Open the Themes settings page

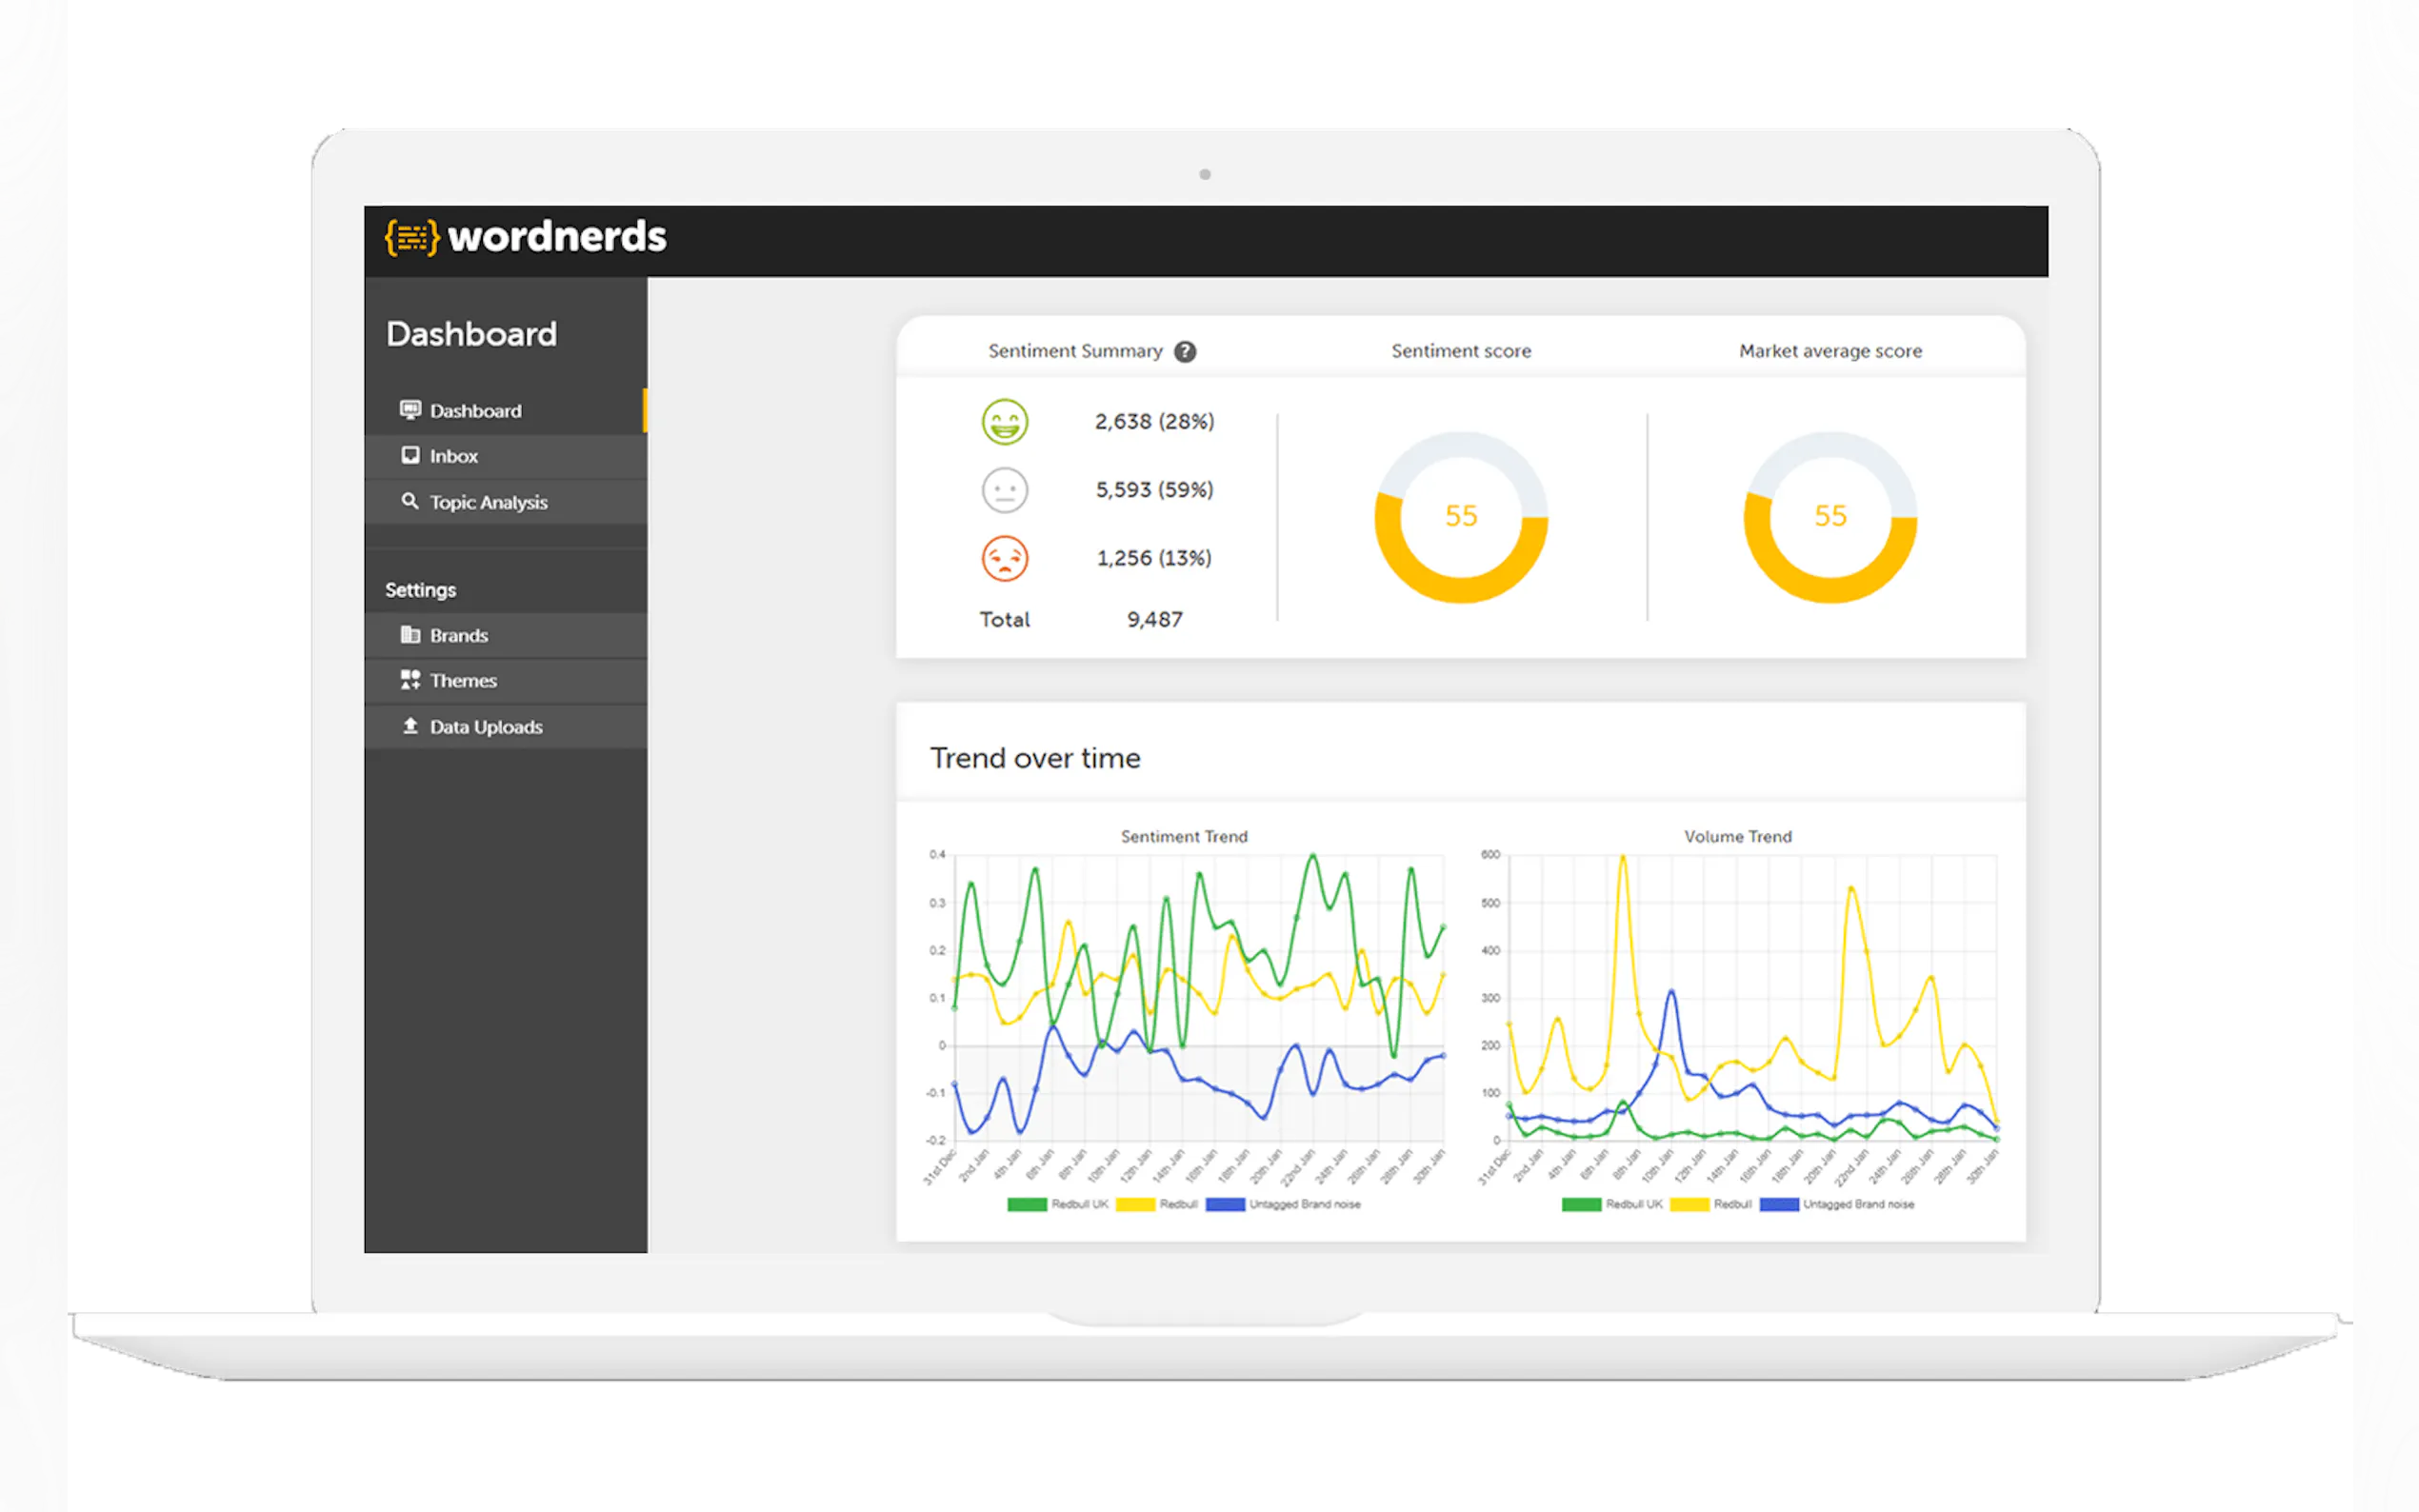coord(463,681)
